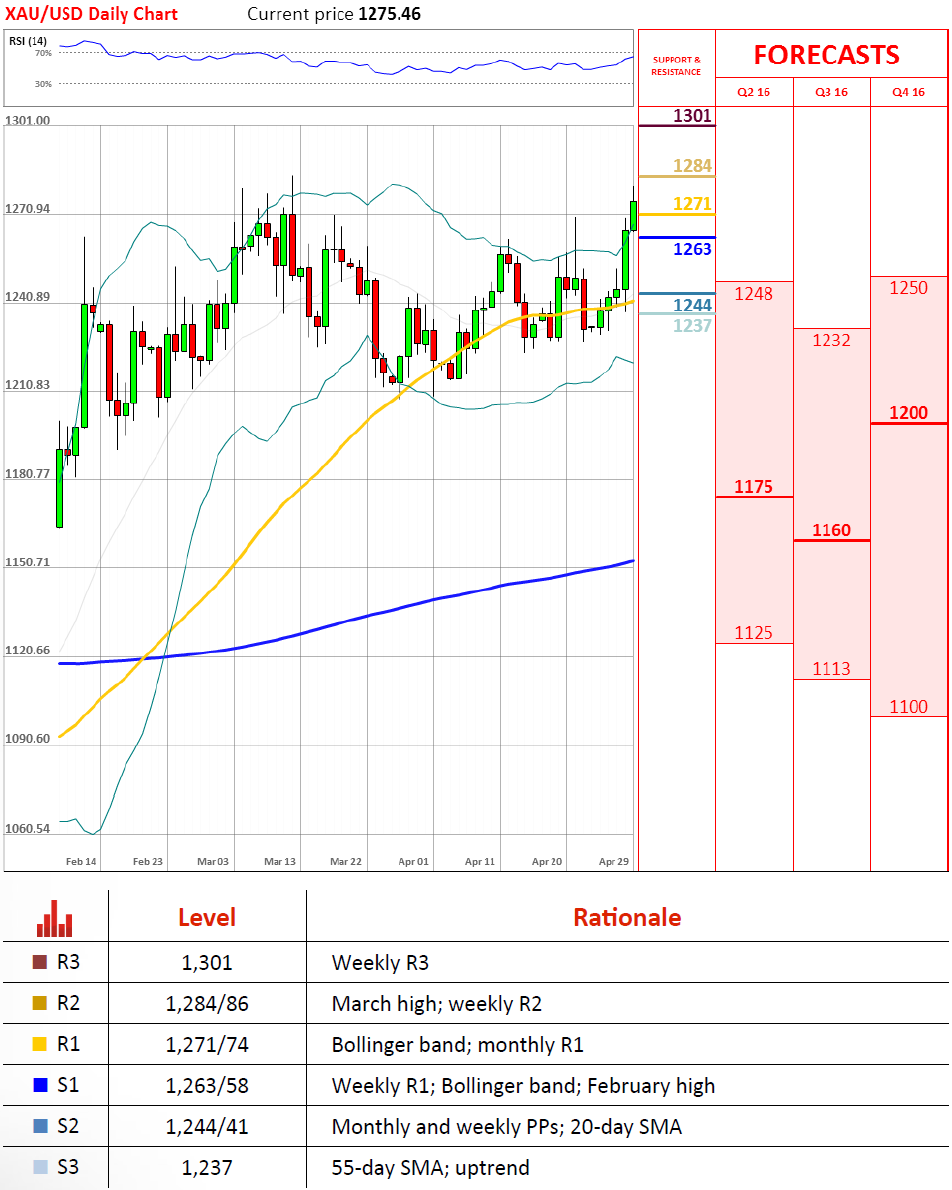Click the R1 yellow color swatch
This screenshot has height=1190, width=952.
pyautogui.click(x=40, y=1044)
